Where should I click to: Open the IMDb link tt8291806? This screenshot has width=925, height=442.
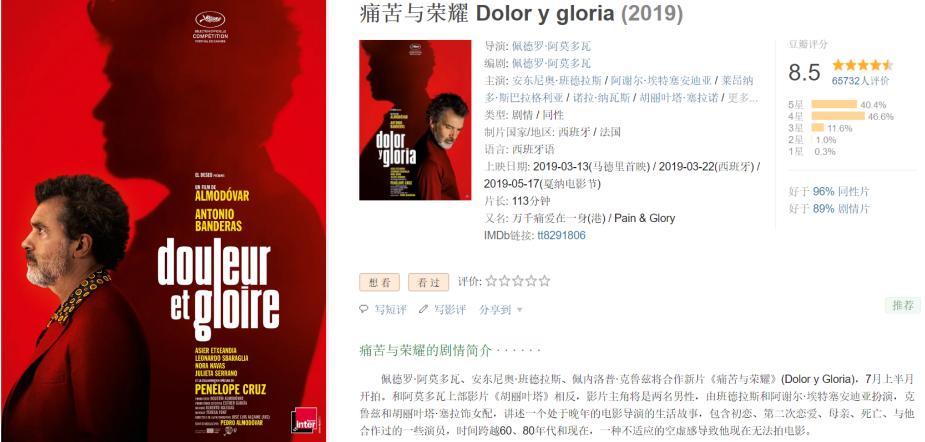pyautogui.click(x=561, y=235)
